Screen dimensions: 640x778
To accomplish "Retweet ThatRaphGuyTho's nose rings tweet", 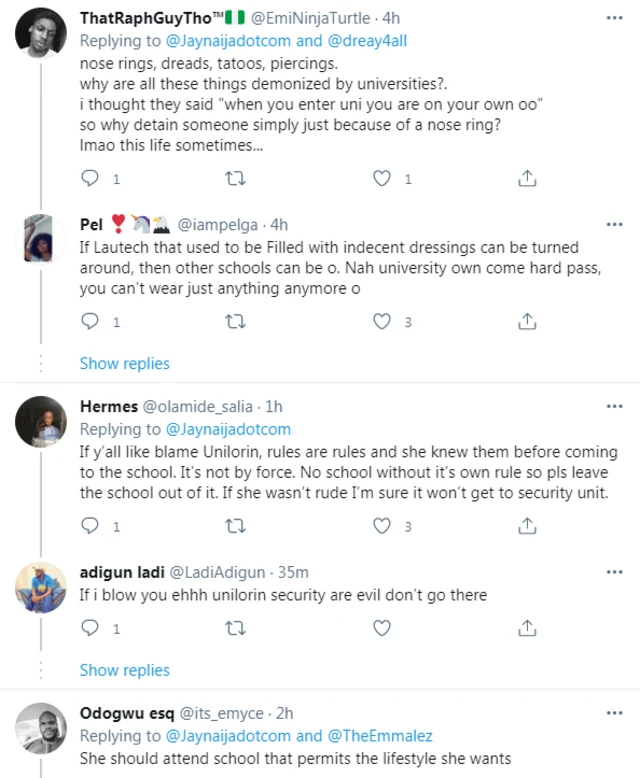I will pyautogui.click(x=235, y=179).
